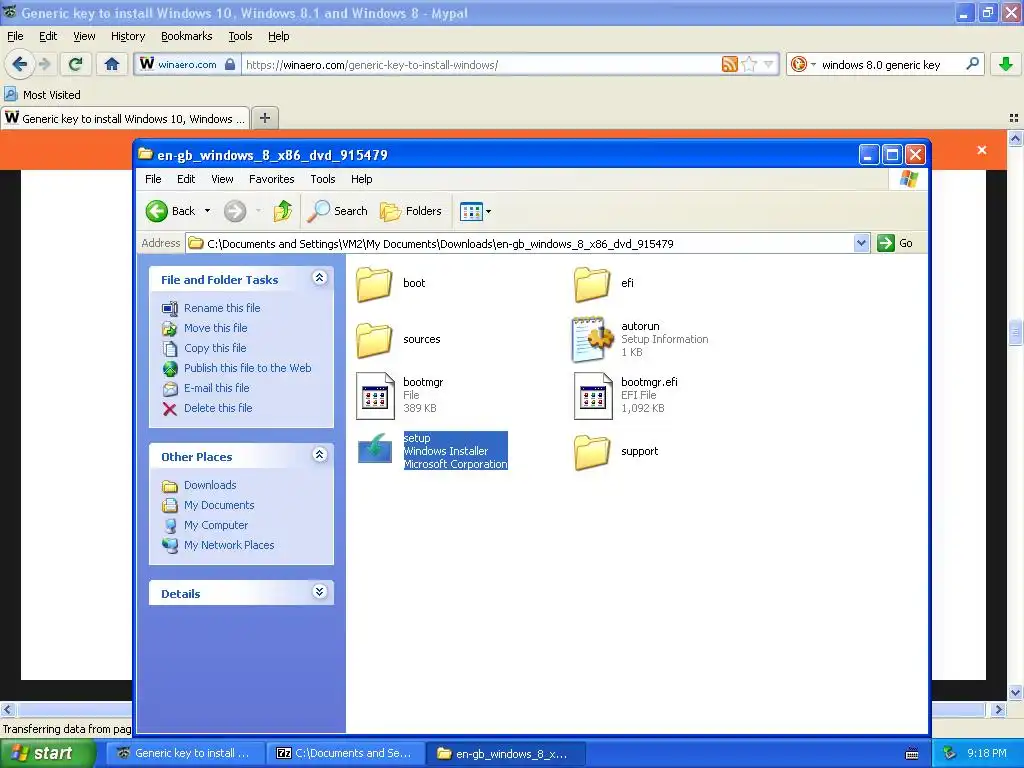
Task: Click the page vertical scrollbar thumb
Action: pyautogui.click(x=1015, y=332)
